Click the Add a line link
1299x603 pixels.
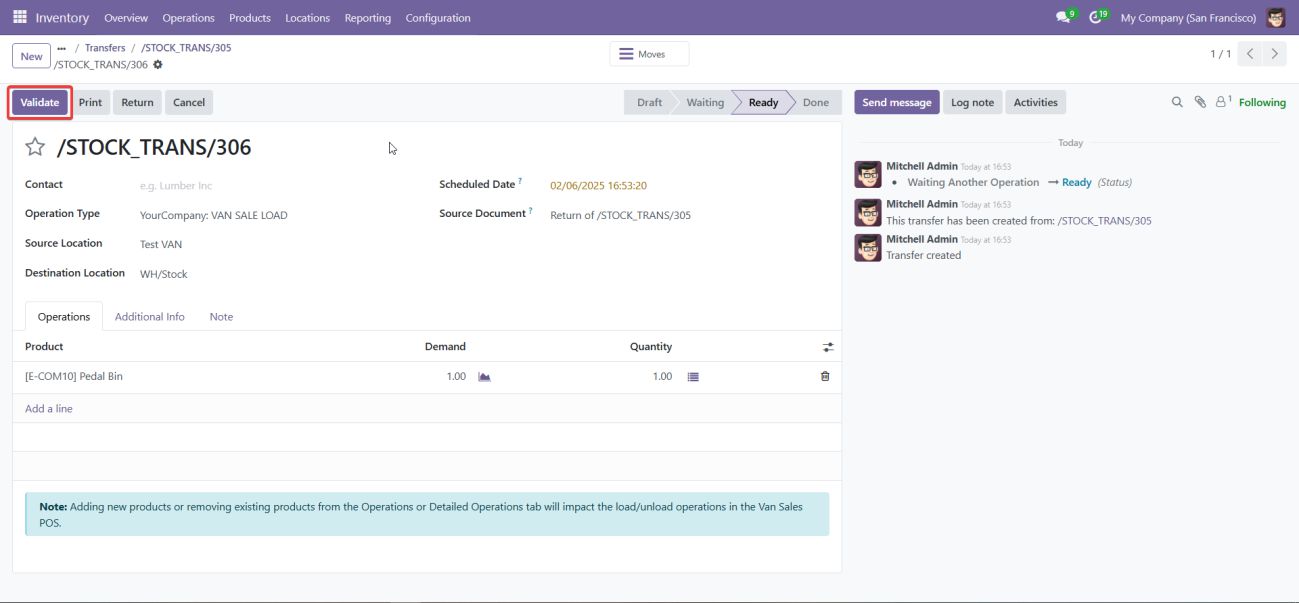coord(49,409)
